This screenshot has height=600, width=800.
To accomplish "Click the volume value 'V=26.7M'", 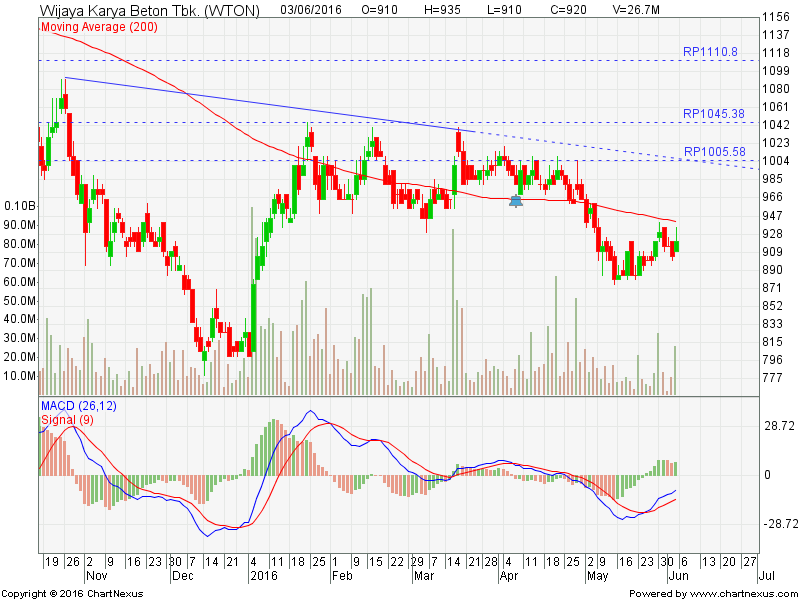I will pyautogui.click(x=635, y=10).
